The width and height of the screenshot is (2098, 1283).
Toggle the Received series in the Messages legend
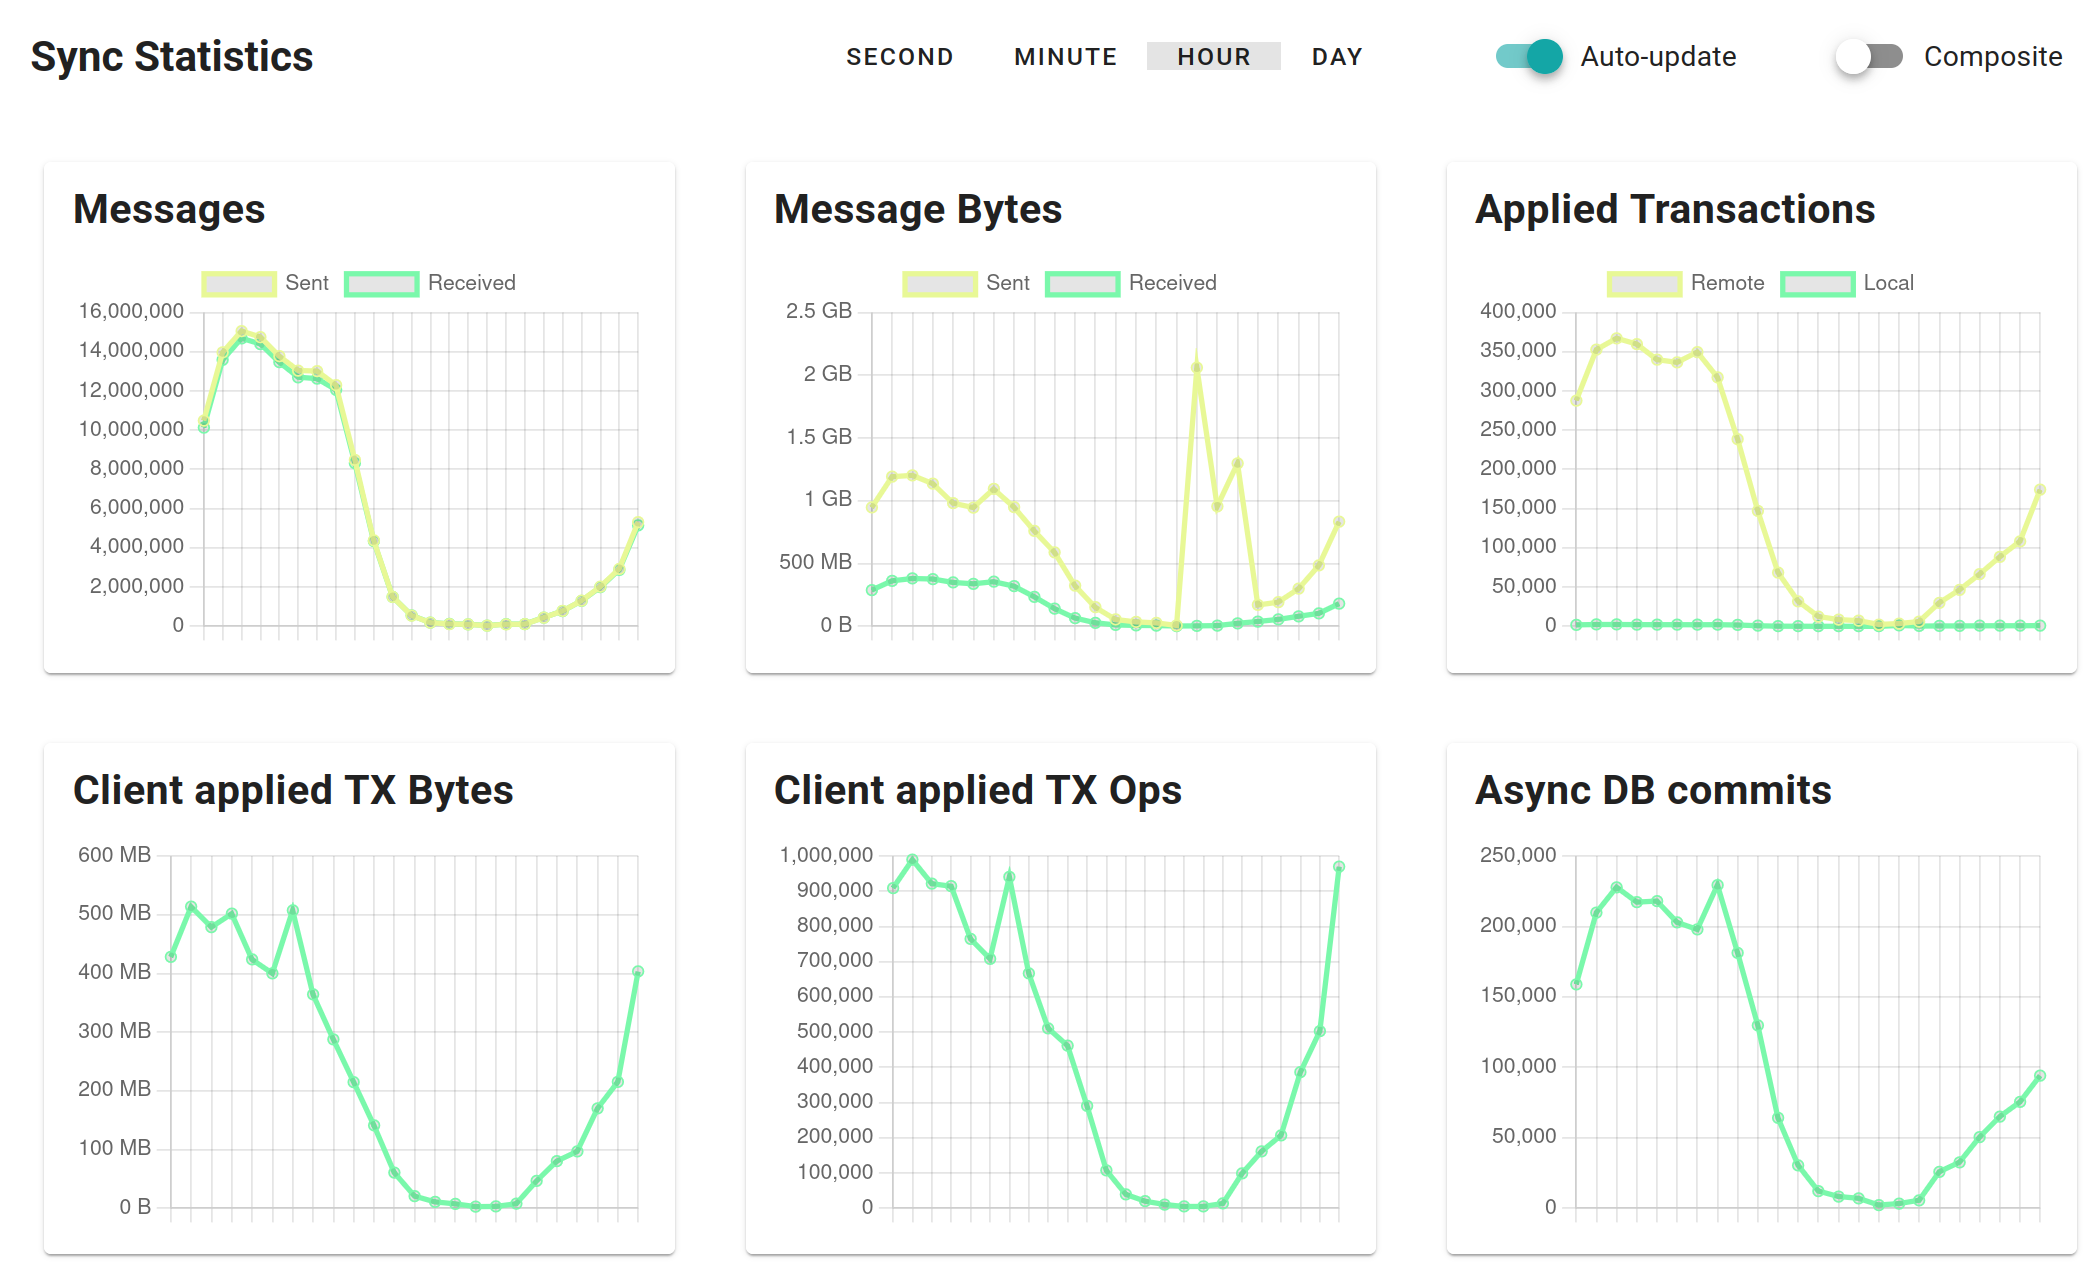[x=430, y=283]
